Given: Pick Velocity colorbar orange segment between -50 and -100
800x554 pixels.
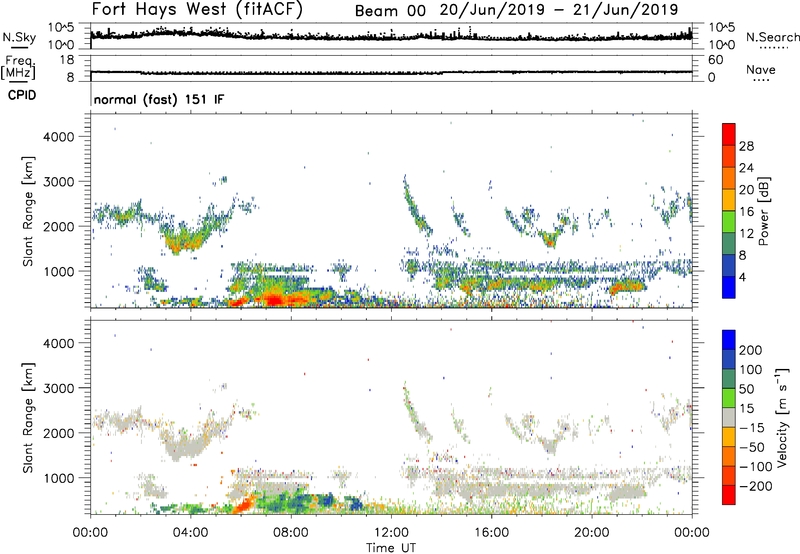Looking at the screenshot, I should (729, 456).
